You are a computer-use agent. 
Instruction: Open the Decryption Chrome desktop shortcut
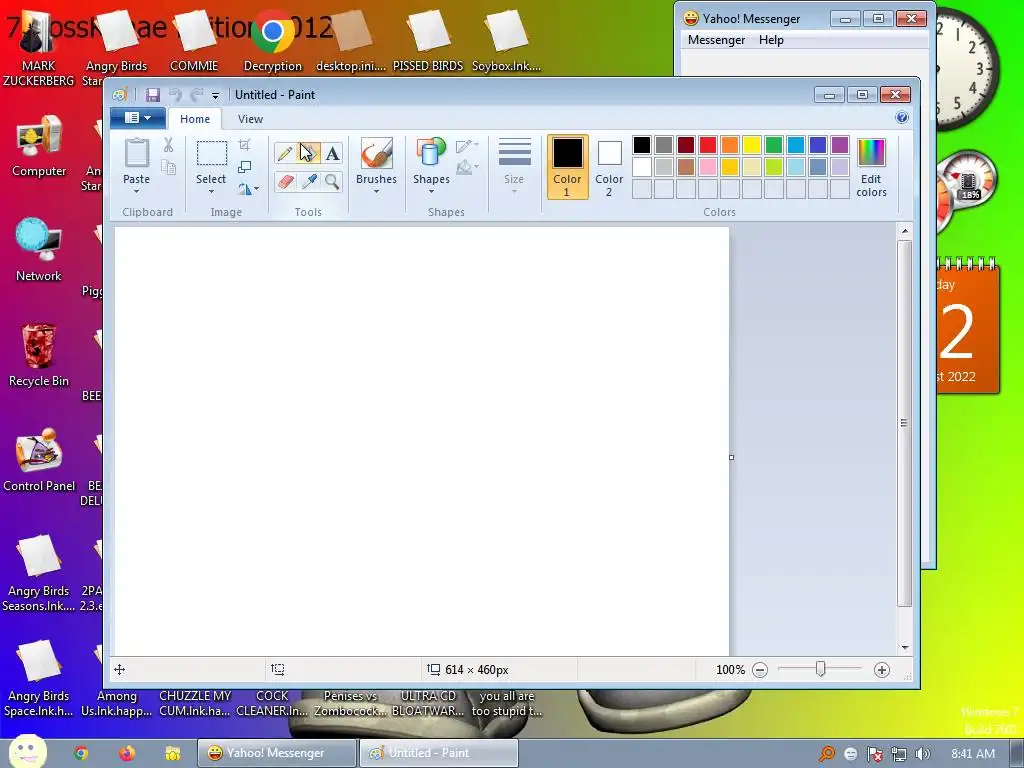coord(273,40)
